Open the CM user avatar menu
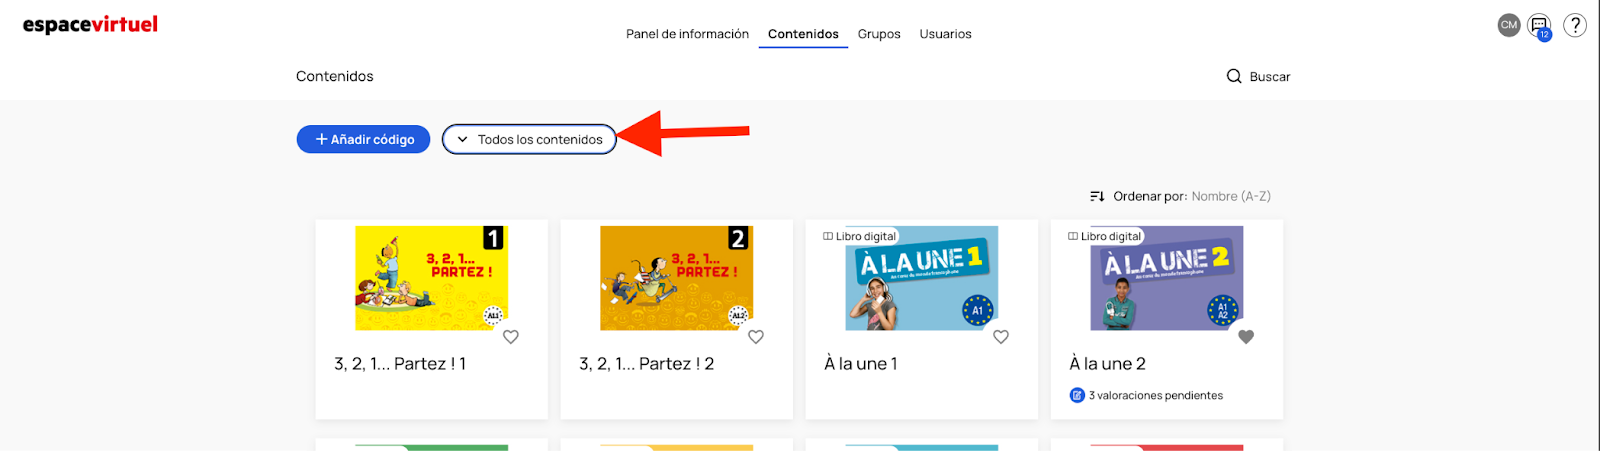1600x451 pixels. click(x=1508, y=25)
